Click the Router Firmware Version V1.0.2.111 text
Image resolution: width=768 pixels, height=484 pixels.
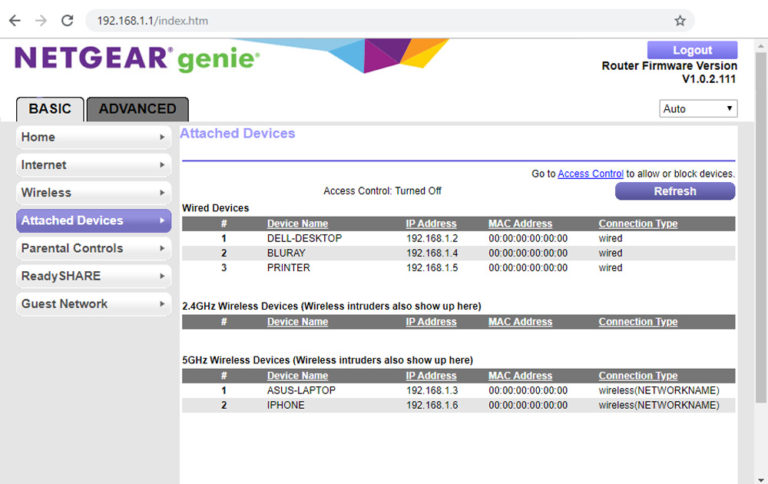[669, 73]
